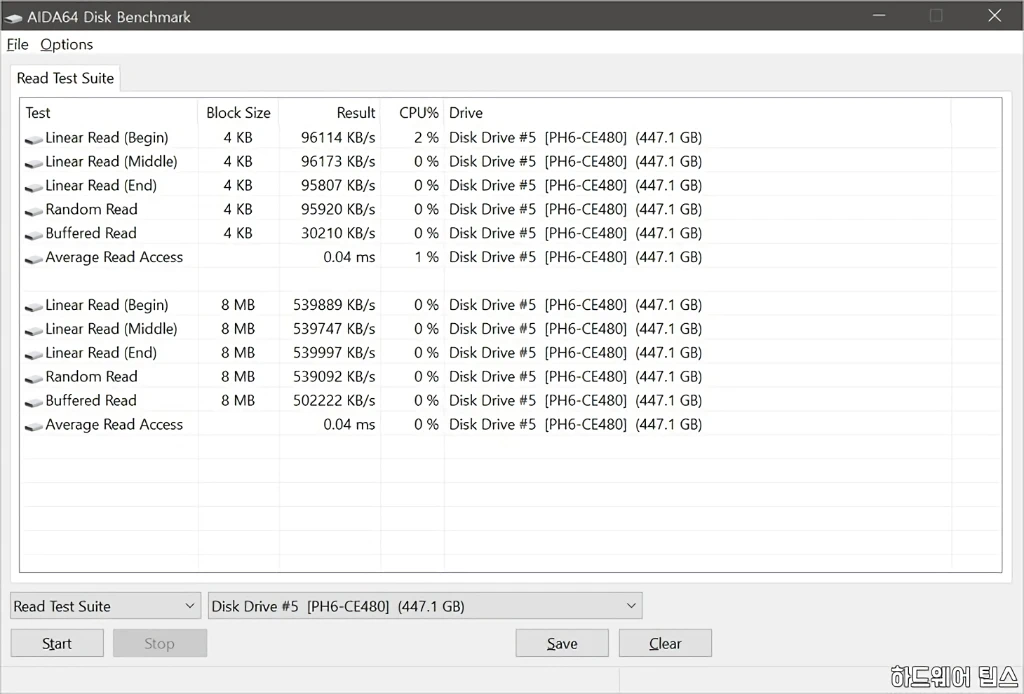Viewport: 1024px width, 694px height.
Task: Click disk icon of 4 KB Linear Read (End)
Action: pyautogui.click(x=34, y=187)
